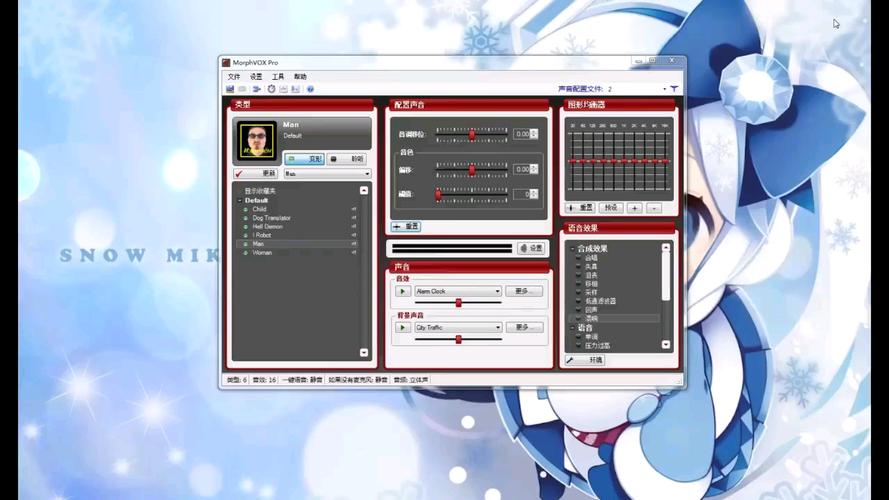Open the 文件 menu

234,77
